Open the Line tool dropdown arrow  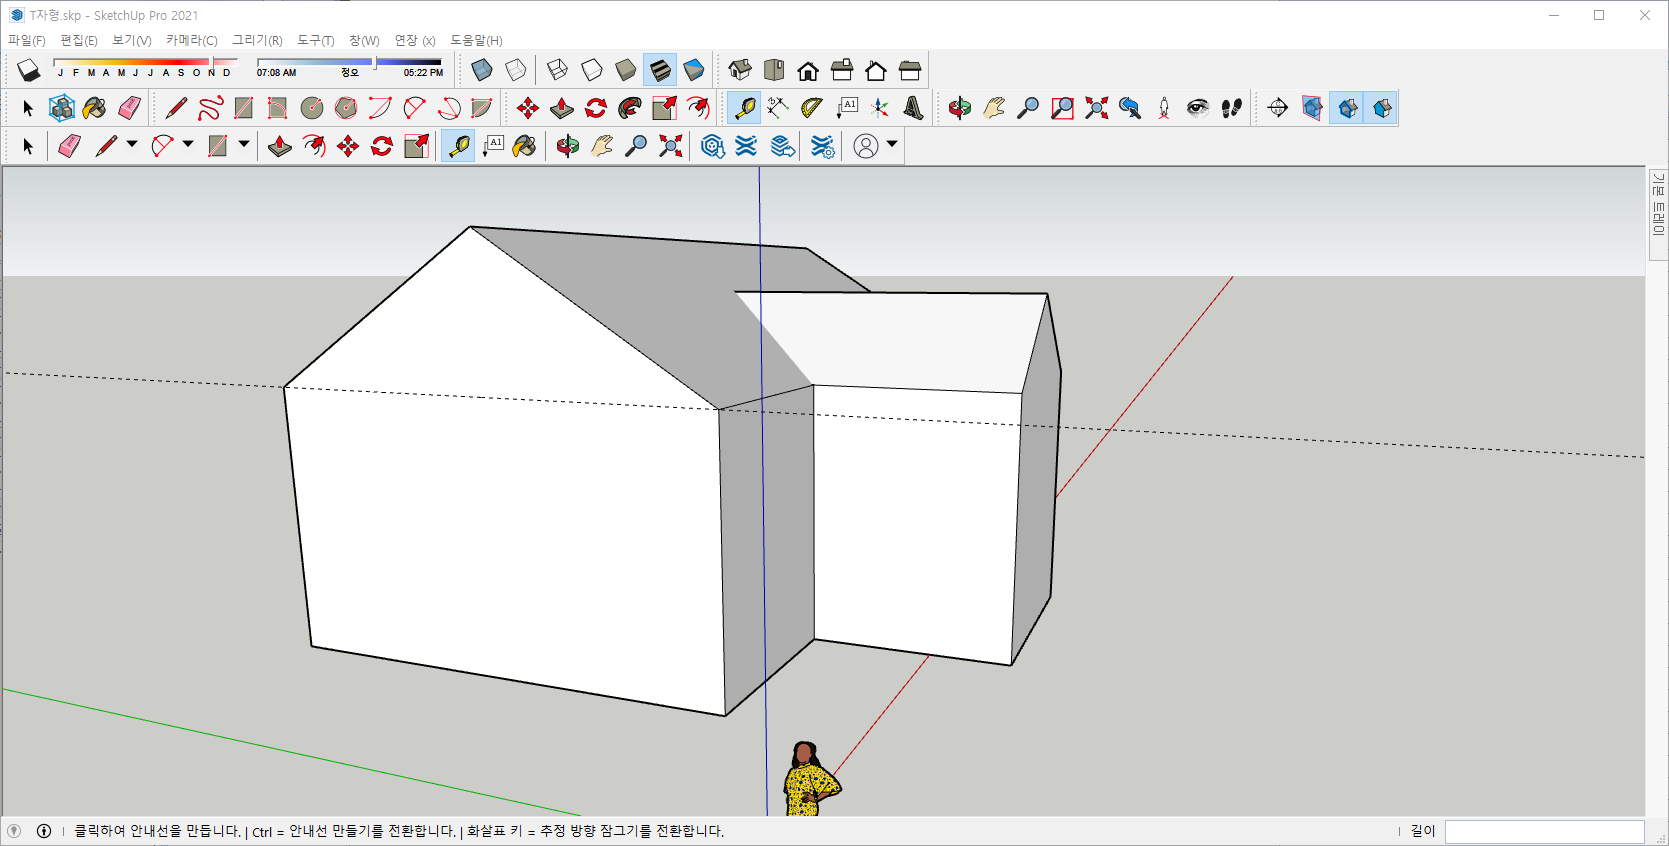point(132,145)
